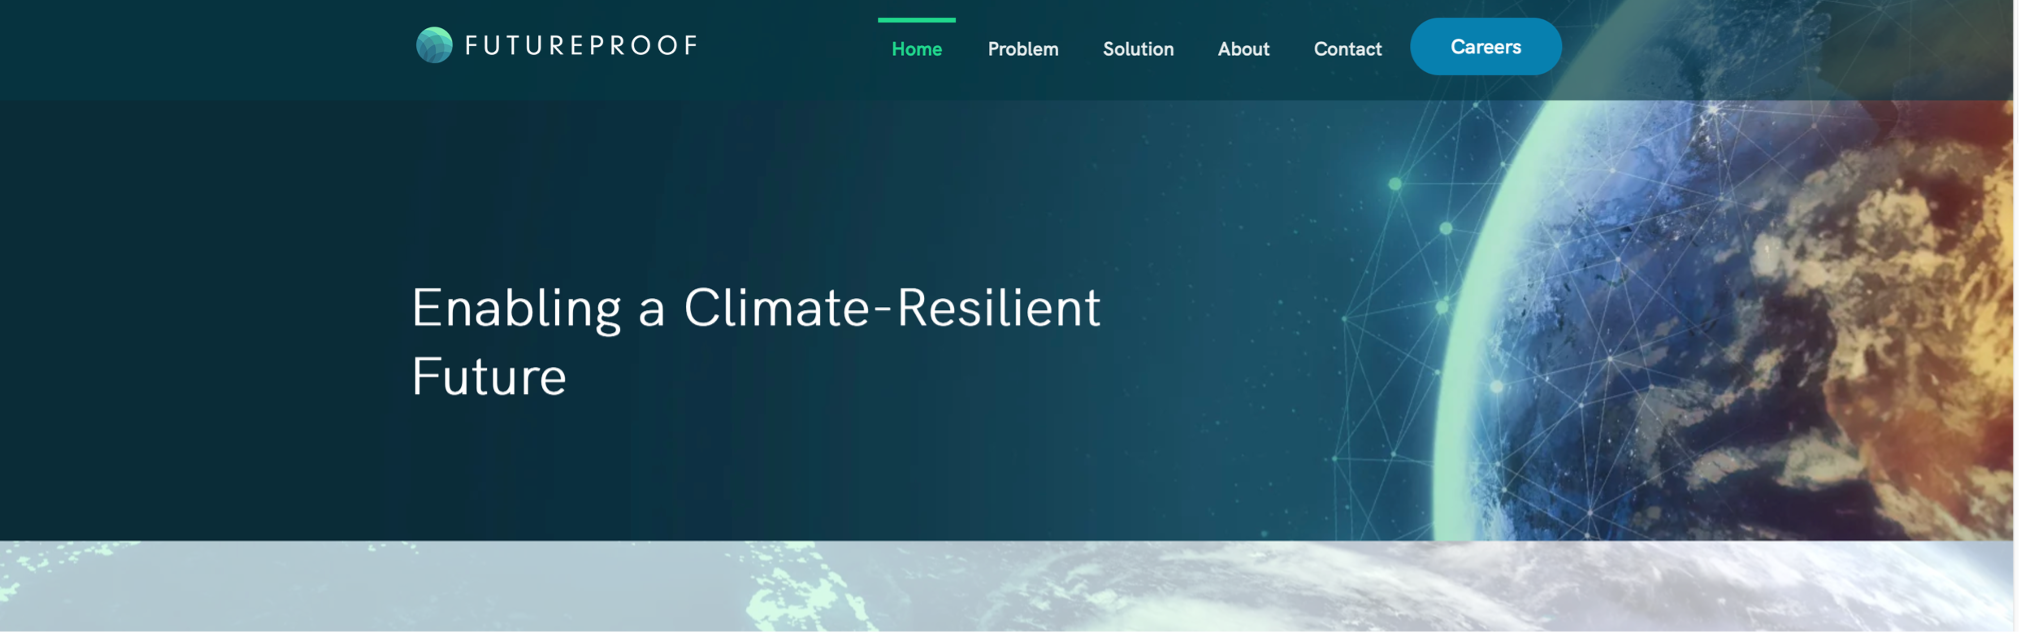The image size is (2025, 637).
Task: Click the topmost glowing green network node
Action: [1395, 184]
